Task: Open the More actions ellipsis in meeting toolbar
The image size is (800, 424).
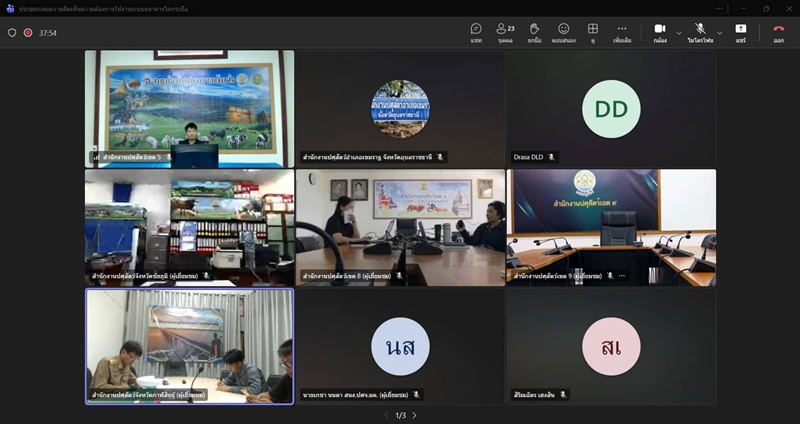Action: [622, 32]
